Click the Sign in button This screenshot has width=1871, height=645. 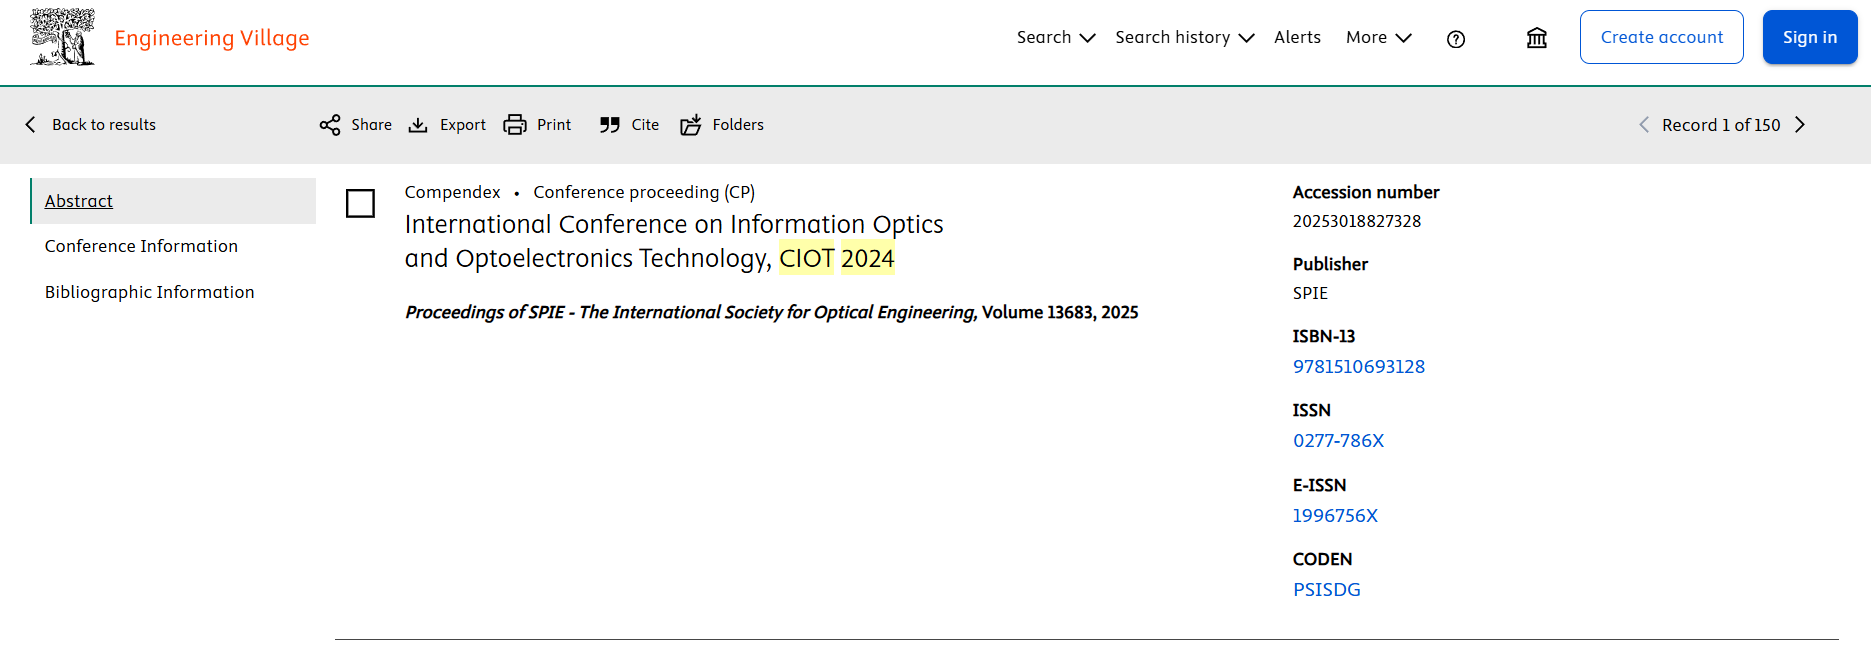point(1809,38)
